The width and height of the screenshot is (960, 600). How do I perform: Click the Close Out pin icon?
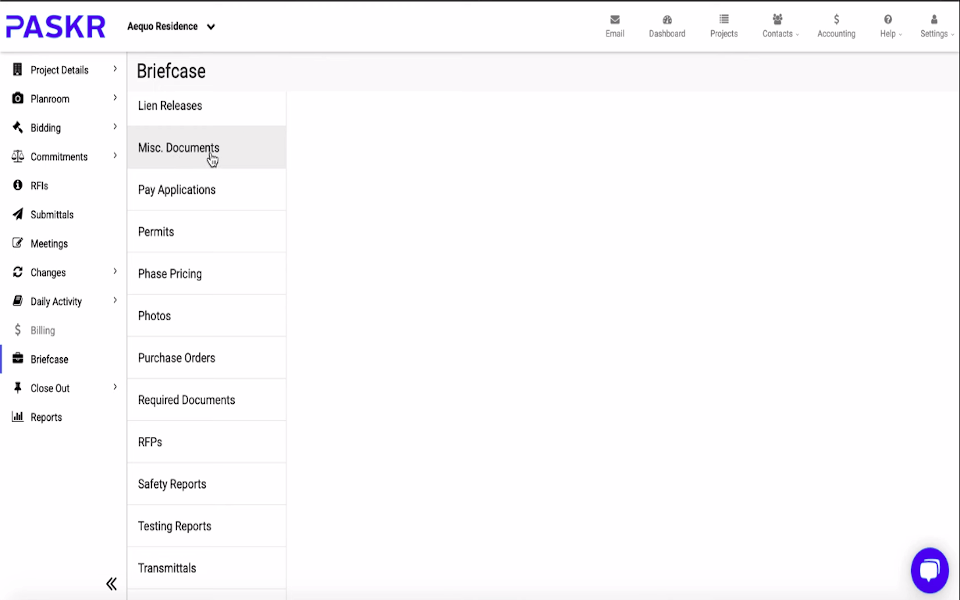pyautogui.click(x=17, y=388)
